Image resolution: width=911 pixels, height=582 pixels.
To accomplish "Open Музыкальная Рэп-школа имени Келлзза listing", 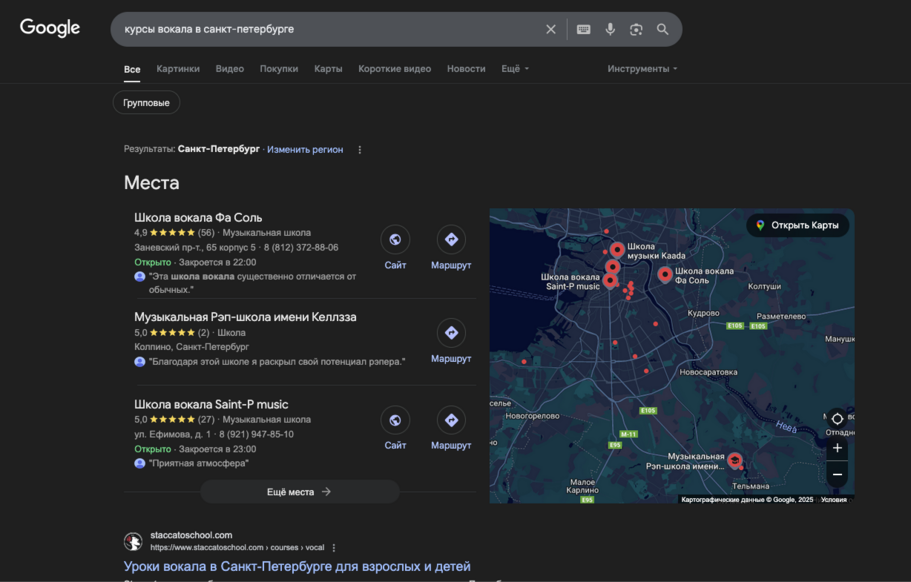I will (245, 317).
